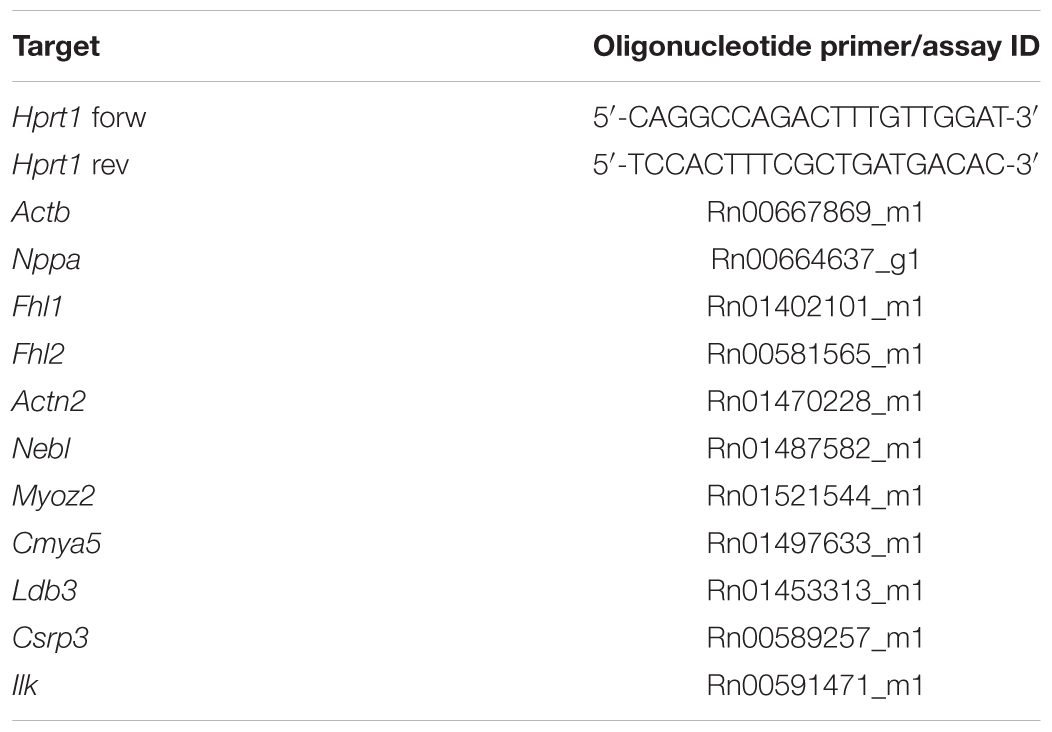The image size is (1052, 732).
Task: Select the Hprt1 forw row label
Action: click(79, 117)
